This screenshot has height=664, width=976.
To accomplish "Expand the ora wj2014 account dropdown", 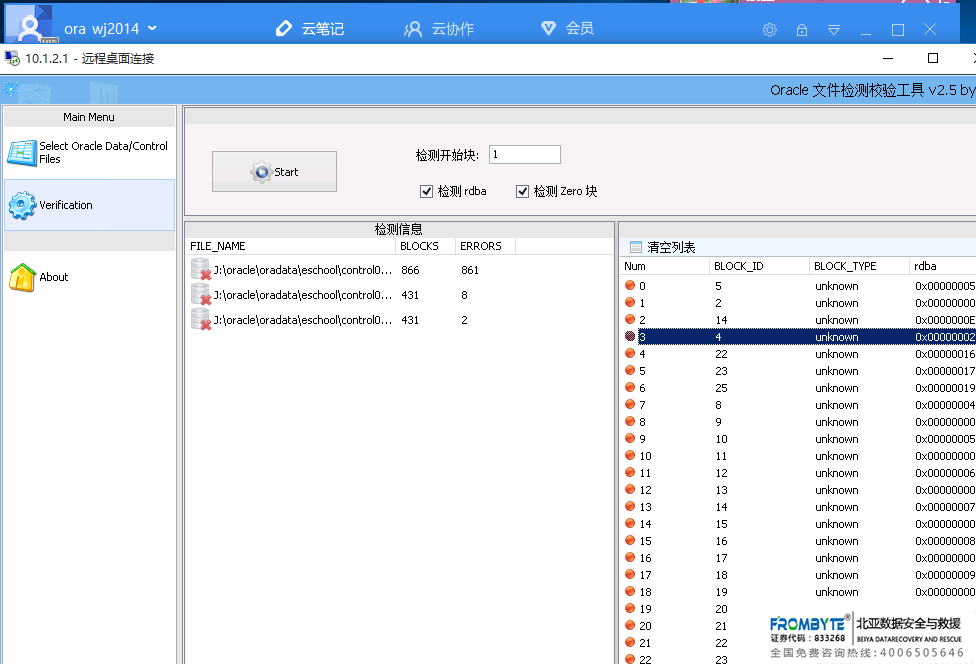I will pyautogui.click(x=152, y=28).
